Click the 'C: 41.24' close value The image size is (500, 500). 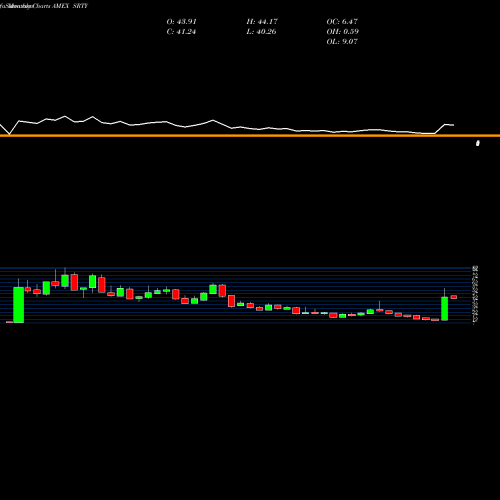click(x=181, y=32)
